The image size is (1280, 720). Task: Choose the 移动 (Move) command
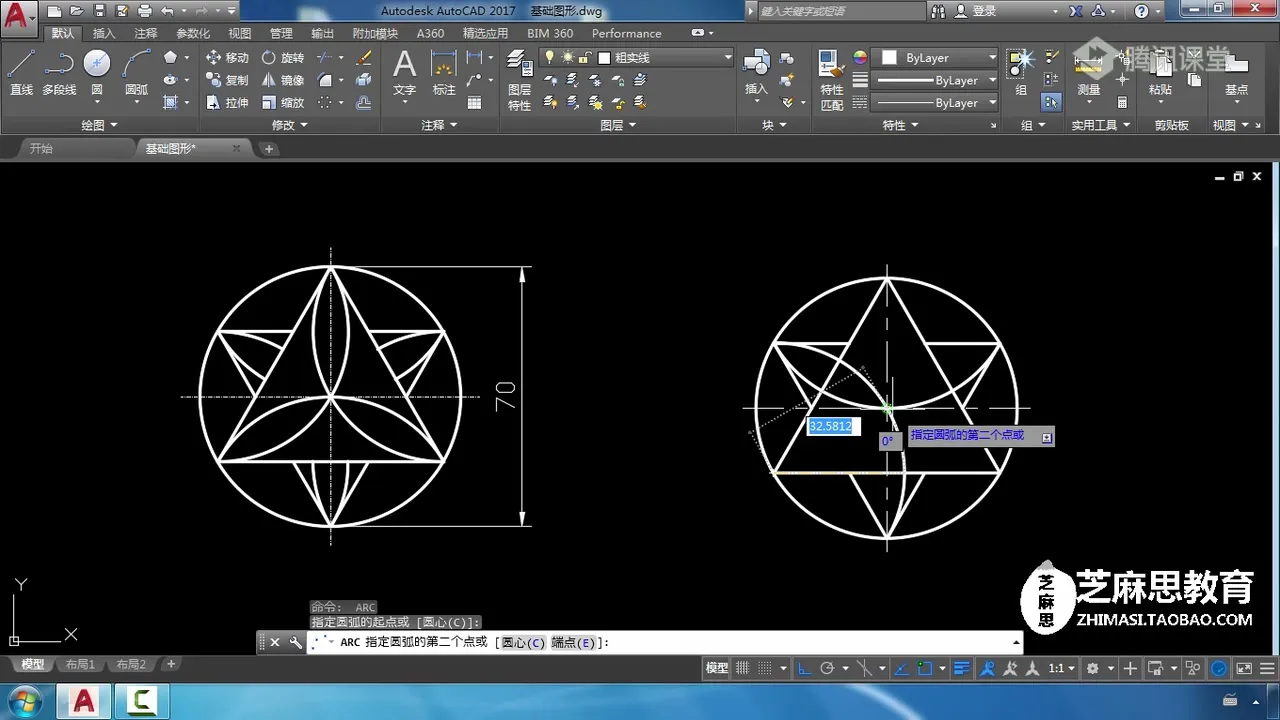tap(227, 58)
